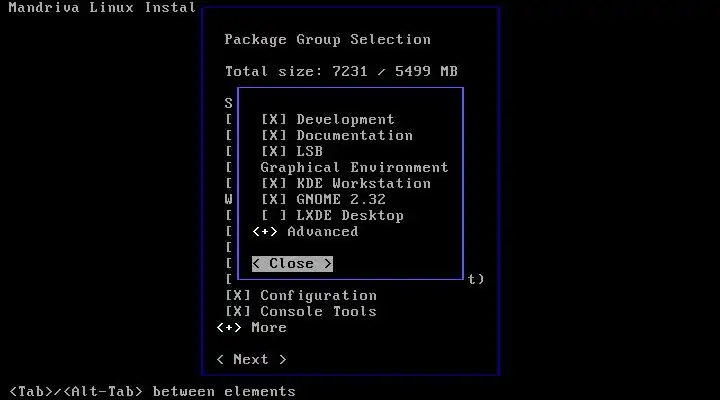
Task: Click the Package Group Selection title
Action: [x=328, y=39]
